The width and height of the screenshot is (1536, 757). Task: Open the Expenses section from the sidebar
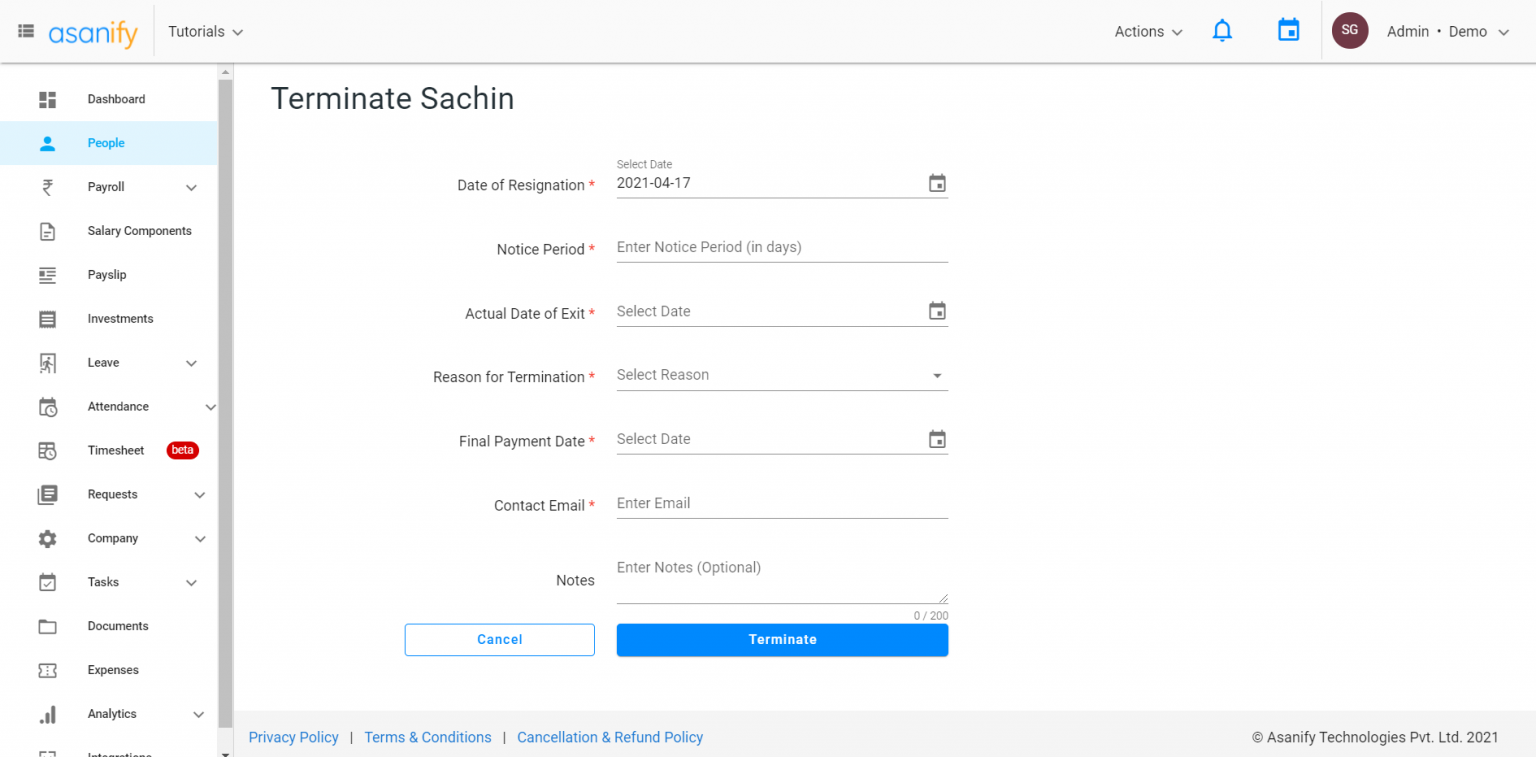click(113, 670)
